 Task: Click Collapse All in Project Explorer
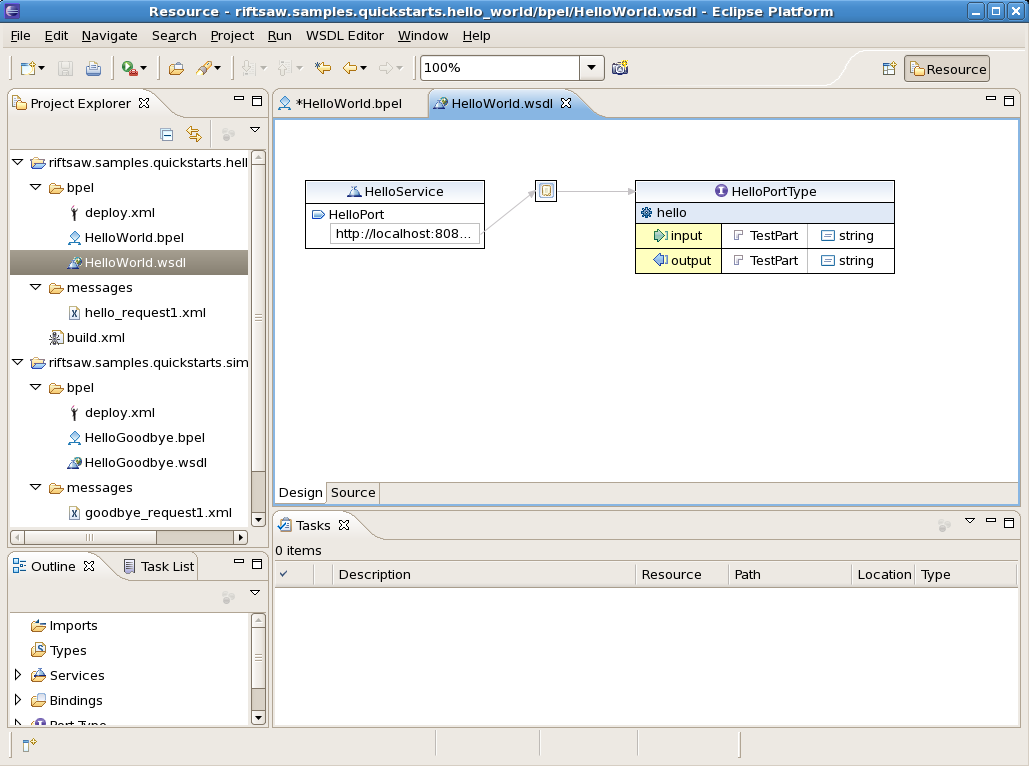[167, 134]
